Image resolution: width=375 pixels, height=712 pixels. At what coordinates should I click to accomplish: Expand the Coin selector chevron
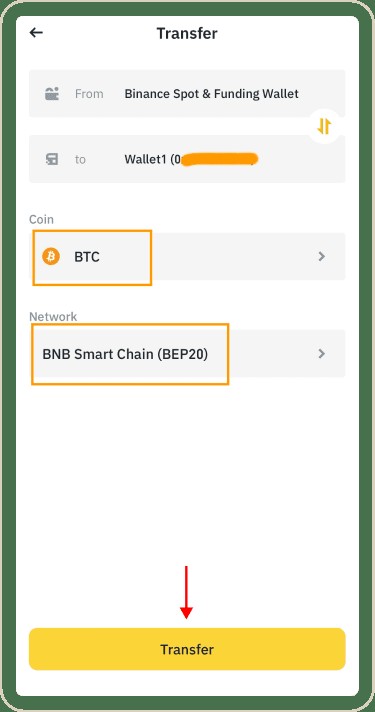pos(322,257)
